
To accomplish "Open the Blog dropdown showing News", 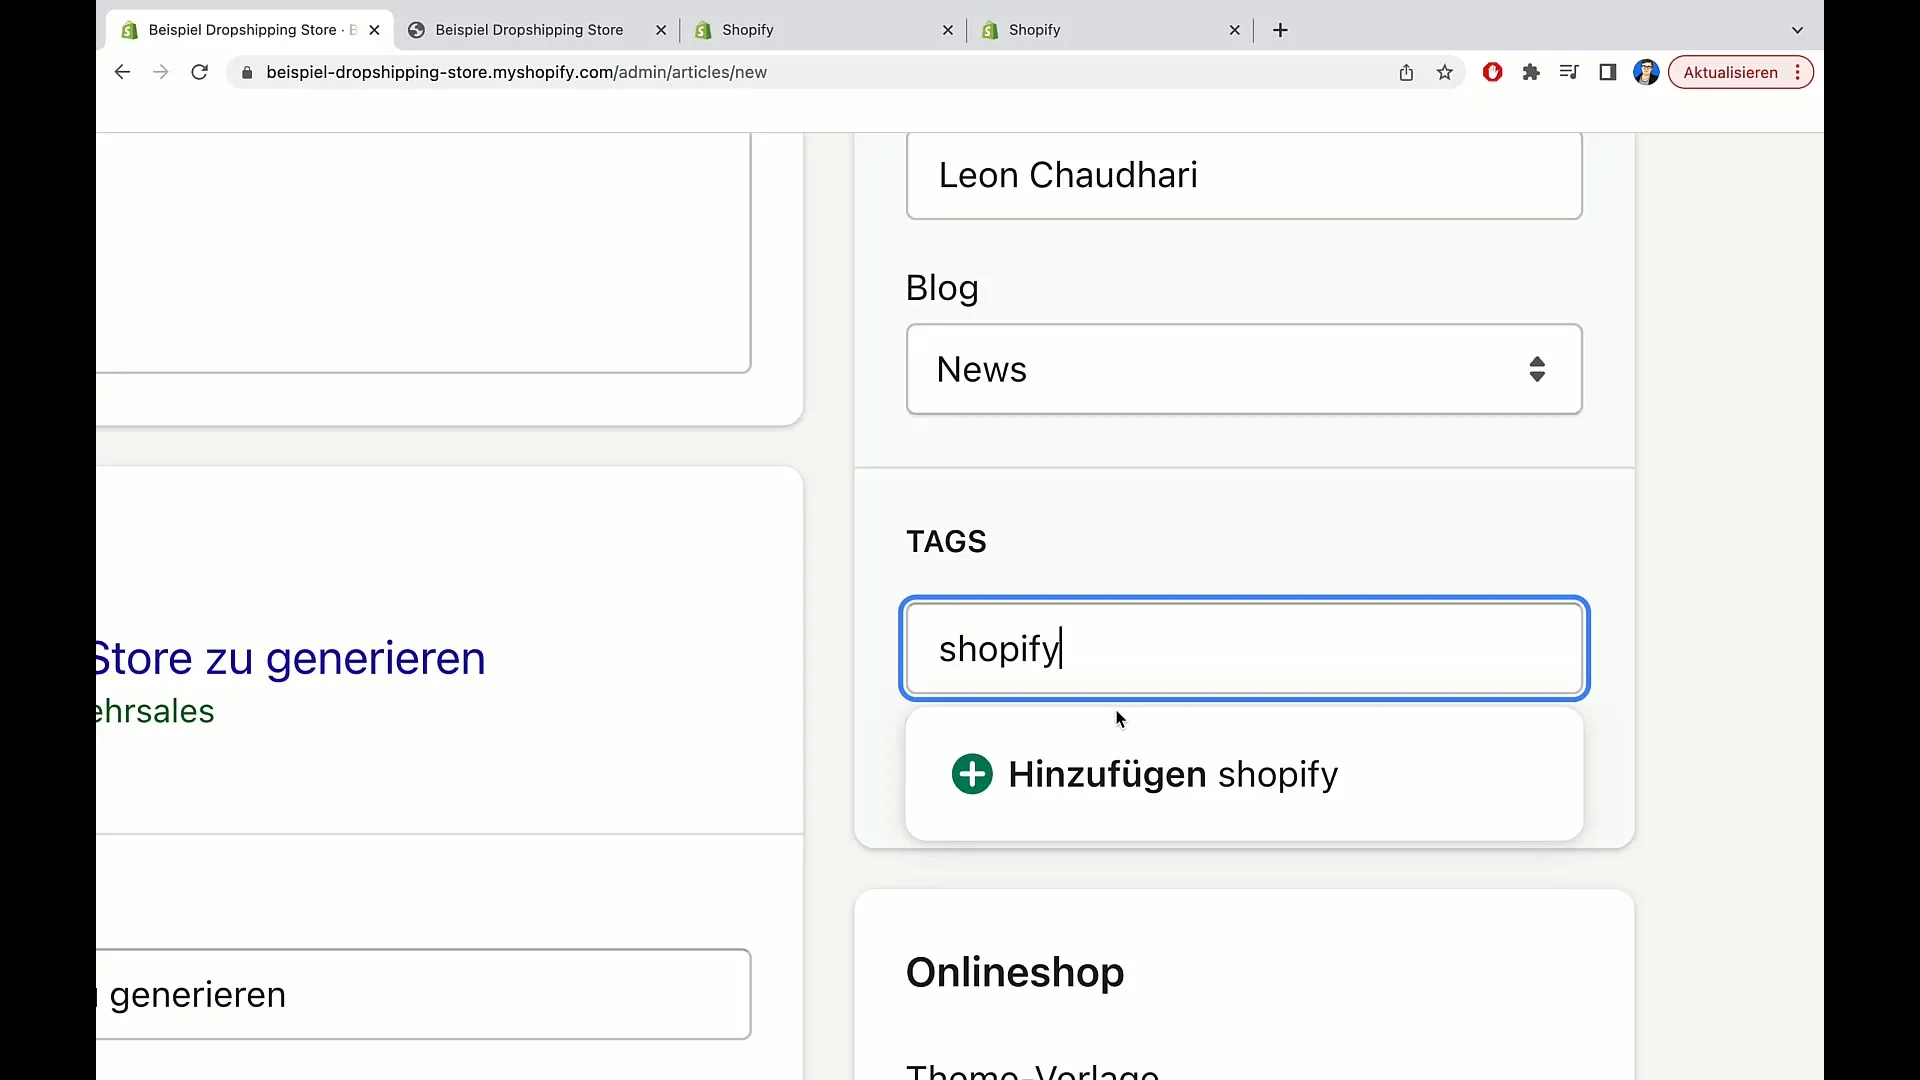I will (x=1244, y=369).
